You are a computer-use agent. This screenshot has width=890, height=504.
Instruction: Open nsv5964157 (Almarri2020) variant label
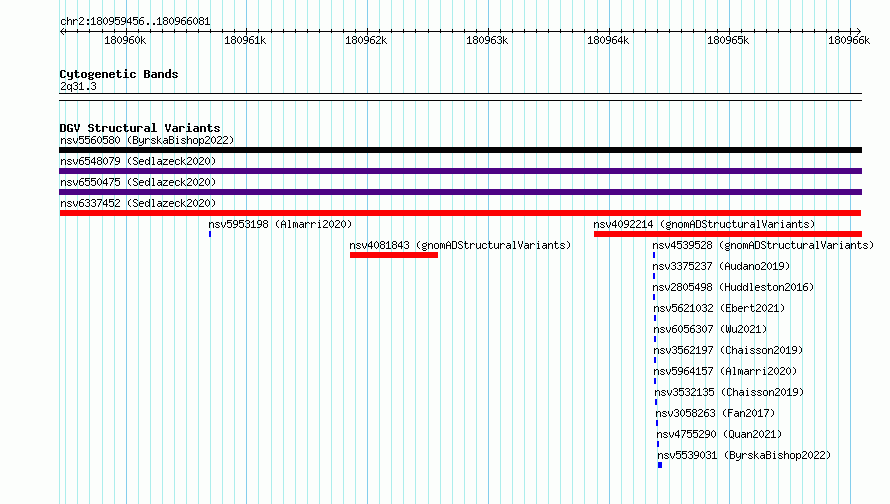pos(725,371)
